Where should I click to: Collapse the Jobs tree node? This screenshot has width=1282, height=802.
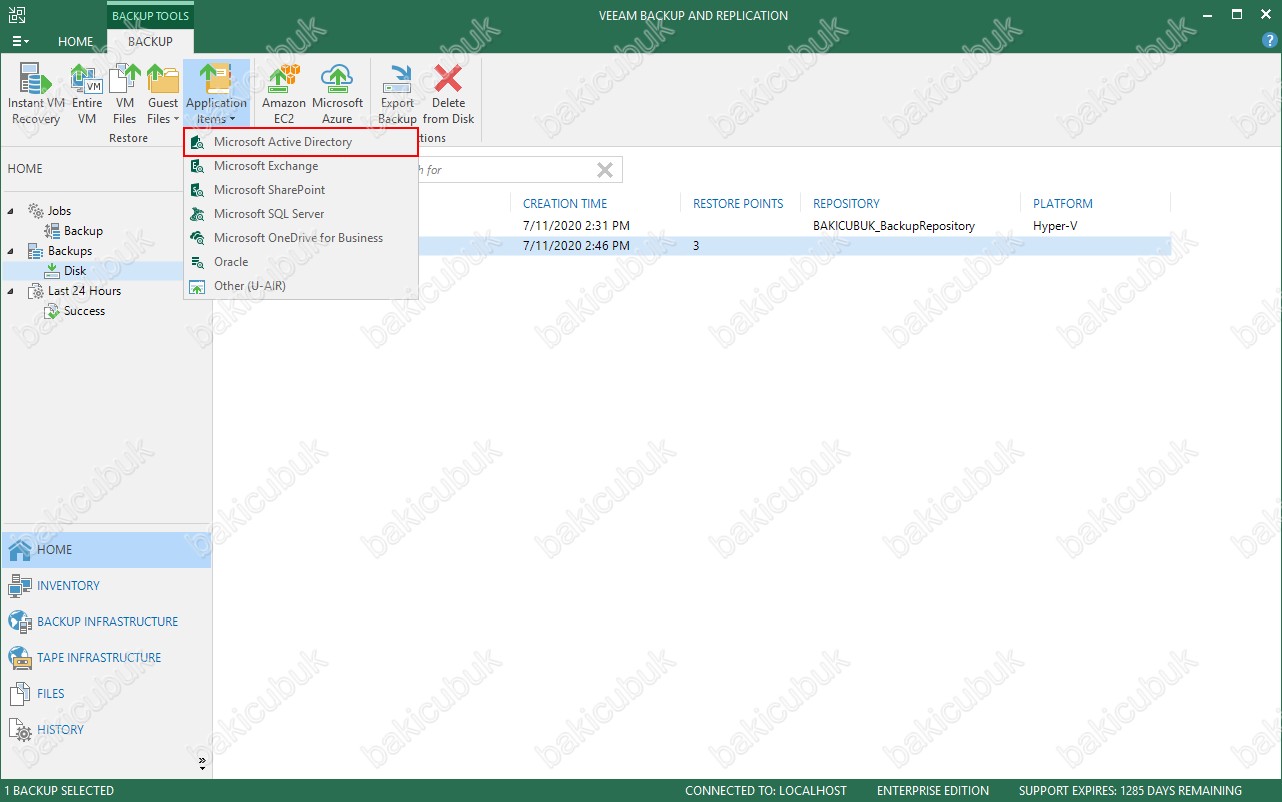pyautogui.click(x=12, y=211)
